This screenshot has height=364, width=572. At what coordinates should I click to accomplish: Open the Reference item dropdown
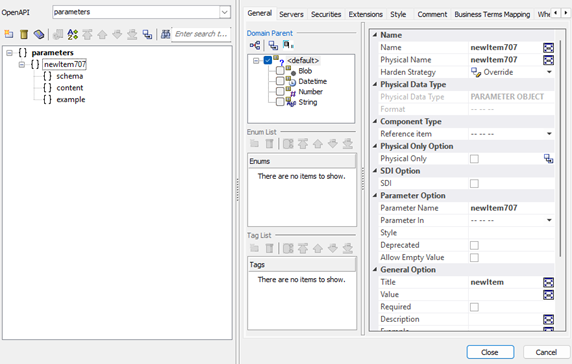549,134
